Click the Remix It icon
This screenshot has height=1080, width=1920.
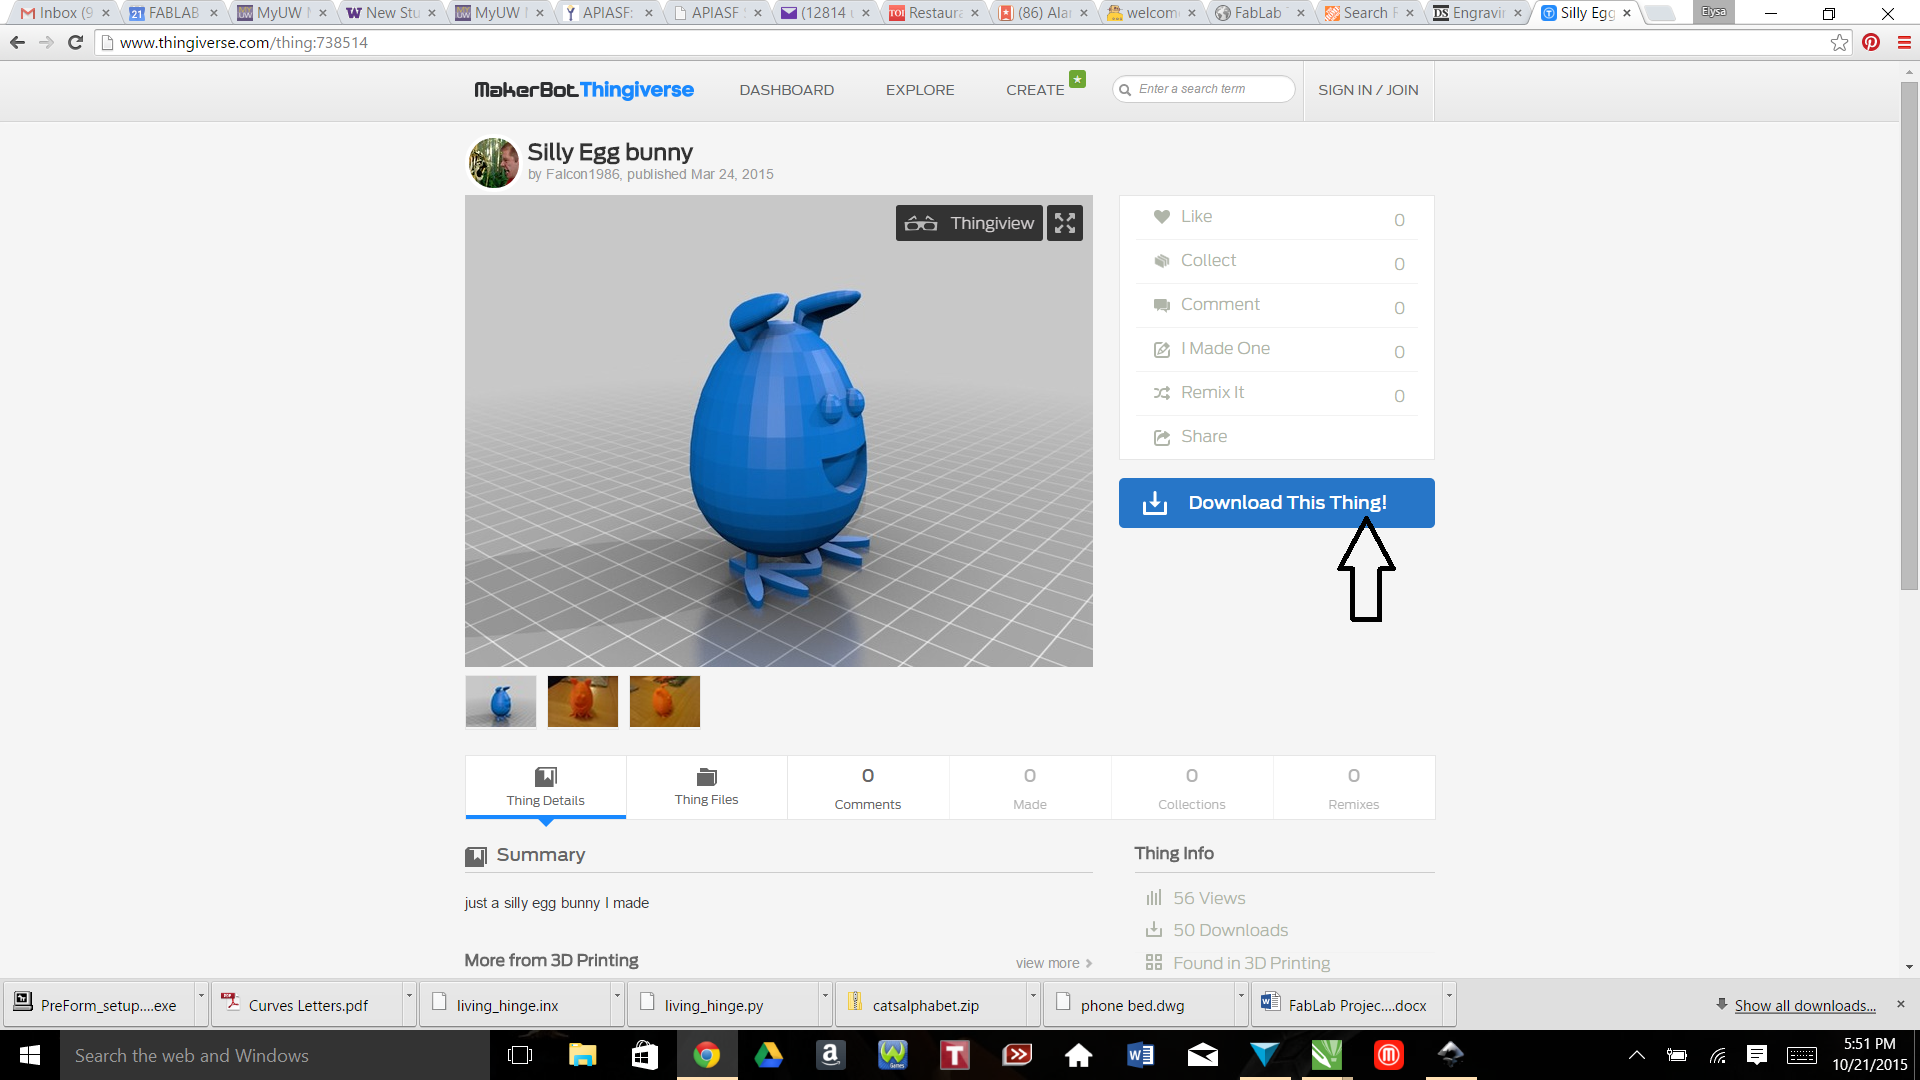pyautogui.click(x=1161, y=394)
